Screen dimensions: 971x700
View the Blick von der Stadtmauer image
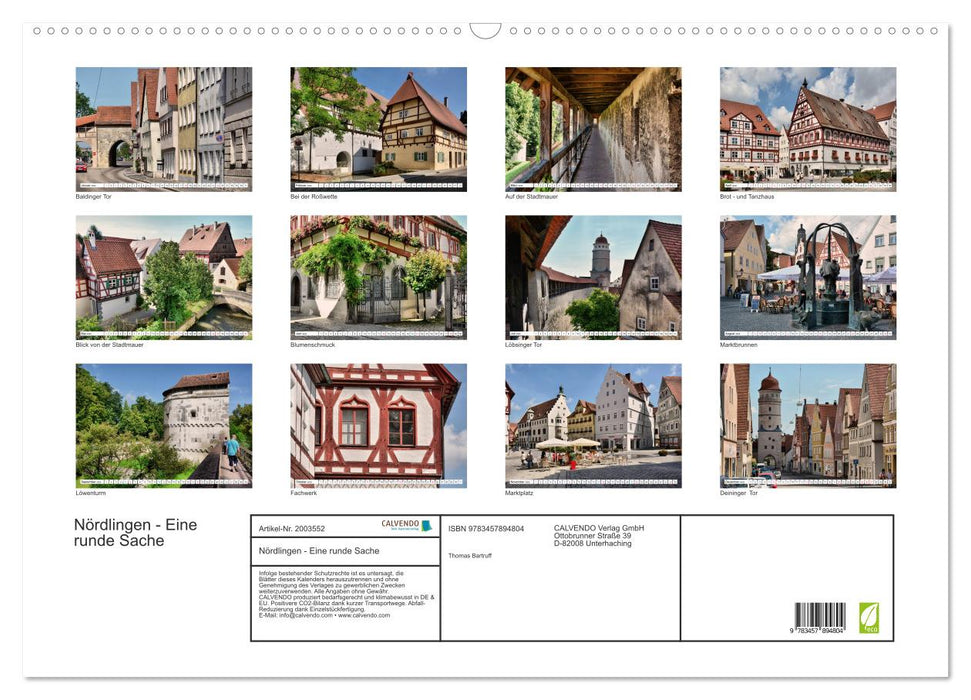pos(163,277)
